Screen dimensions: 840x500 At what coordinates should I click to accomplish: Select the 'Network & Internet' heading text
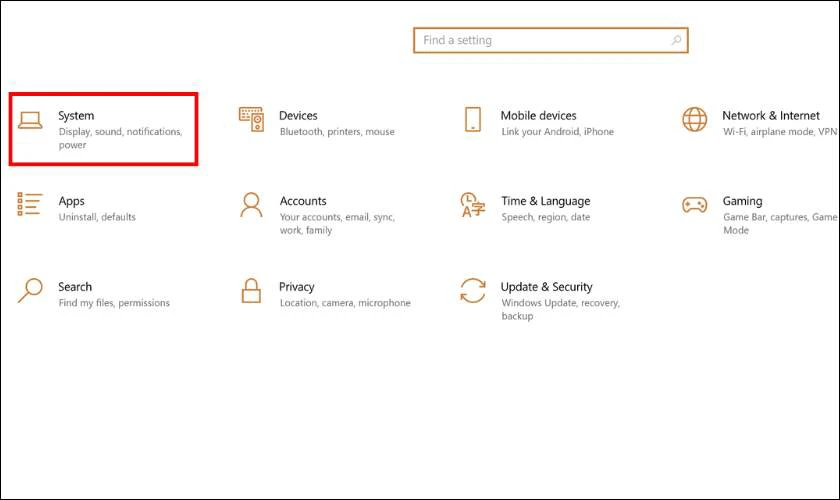[x=770, y=116]
